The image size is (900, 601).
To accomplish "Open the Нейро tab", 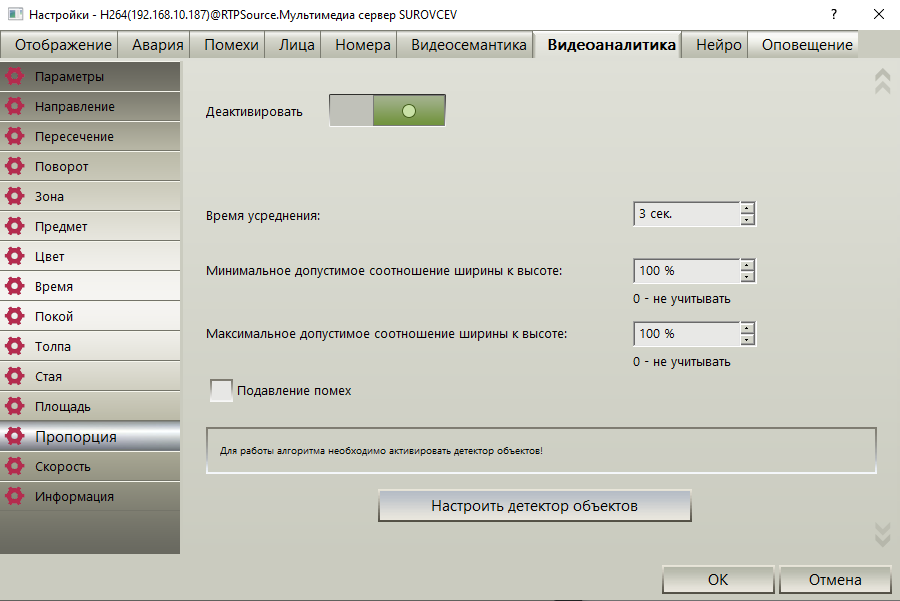I will tap(715, 45).
